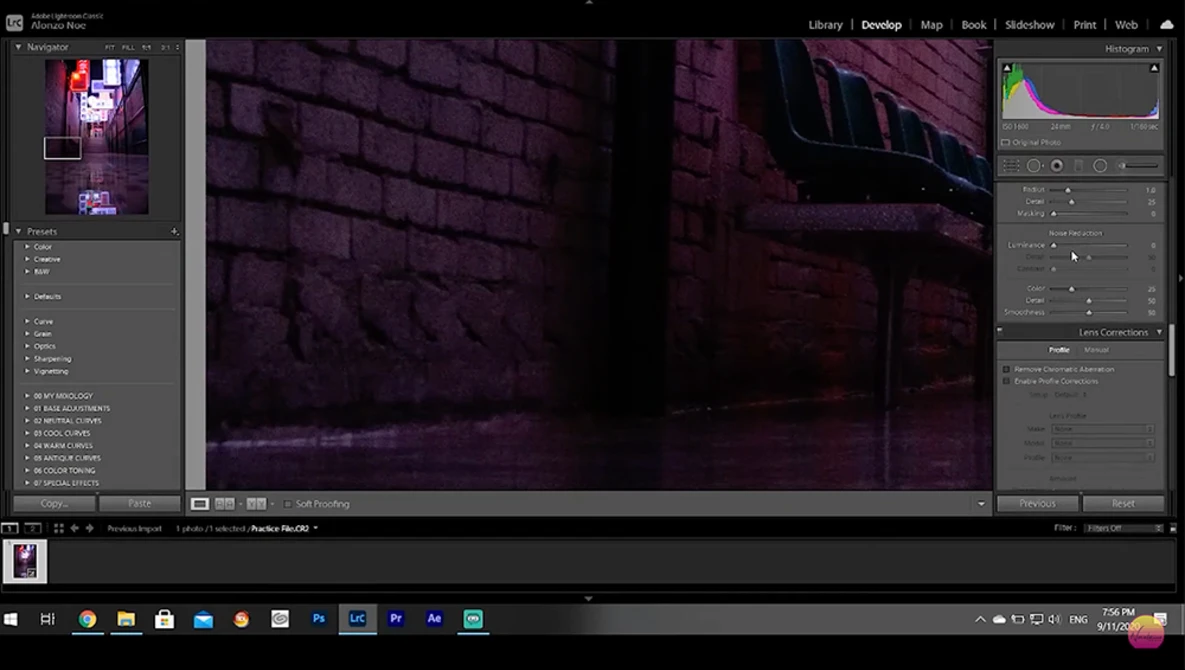Click the Copy... button

pyautogui.click(x=54, y=503)
